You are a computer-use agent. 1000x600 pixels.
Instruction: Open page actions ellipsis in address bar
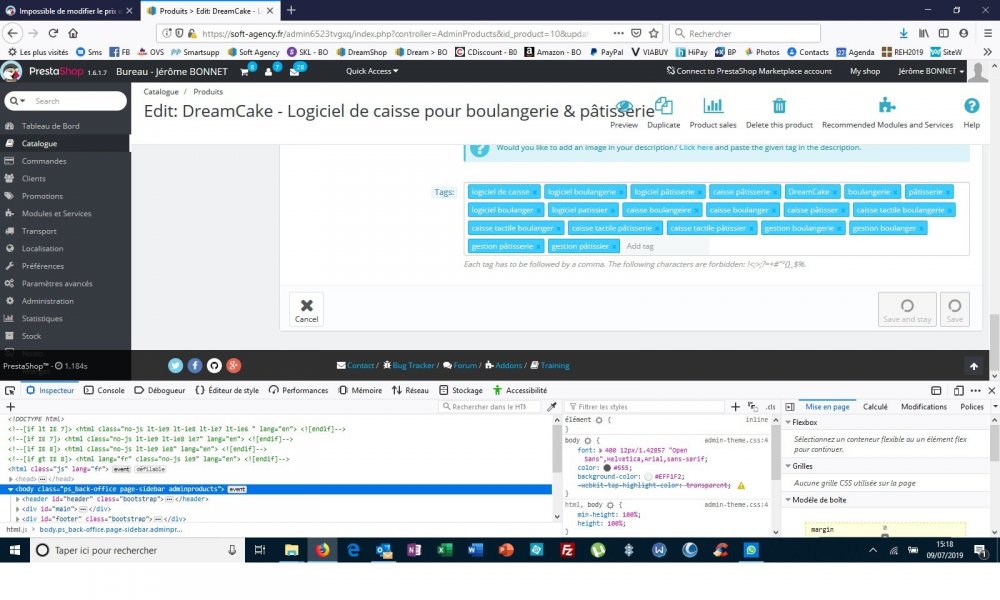coord(618,33)
